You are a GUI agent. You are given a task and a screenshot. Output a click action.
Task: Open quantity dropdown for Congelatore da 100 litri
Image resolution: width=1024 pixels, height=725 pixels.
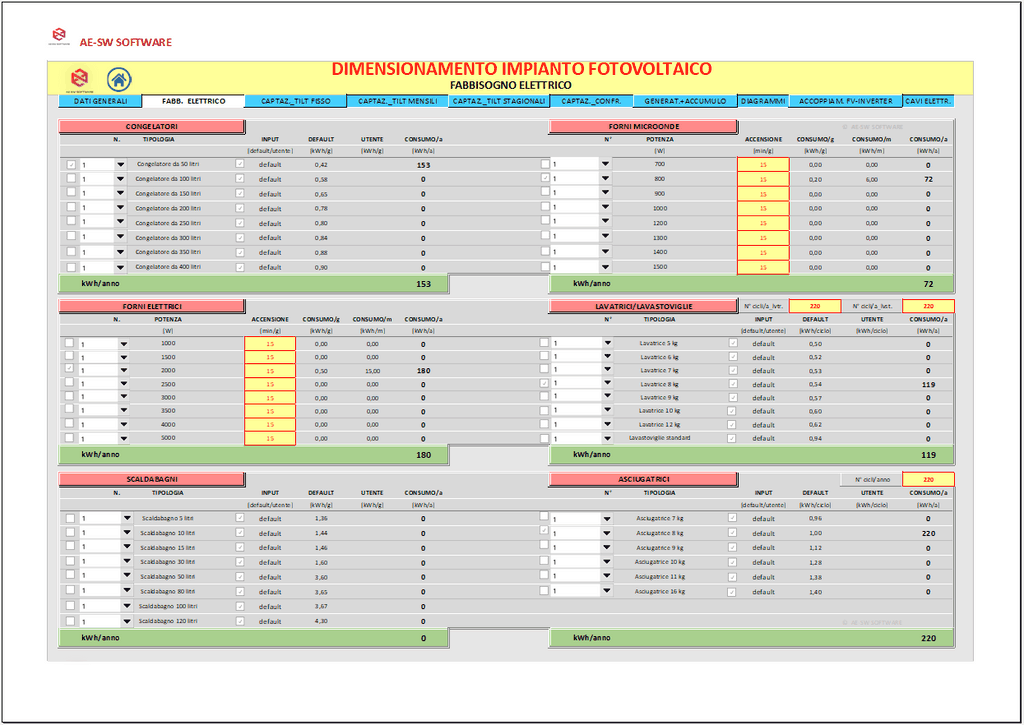121,180
